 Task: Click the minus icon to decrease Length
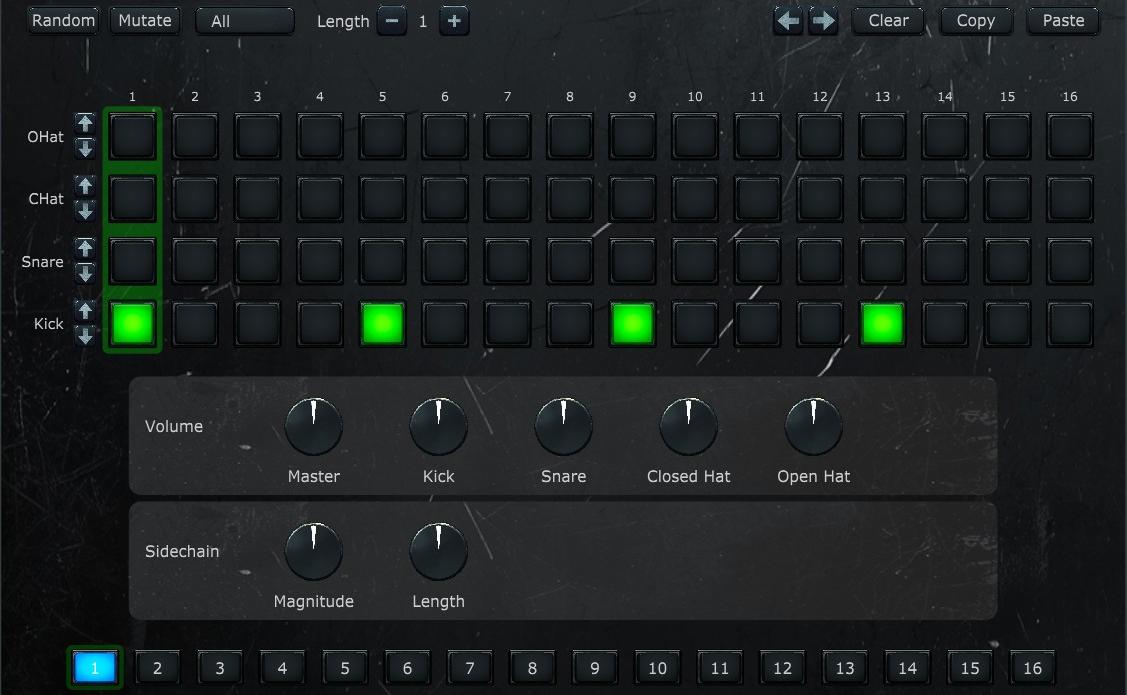(392, 20)
